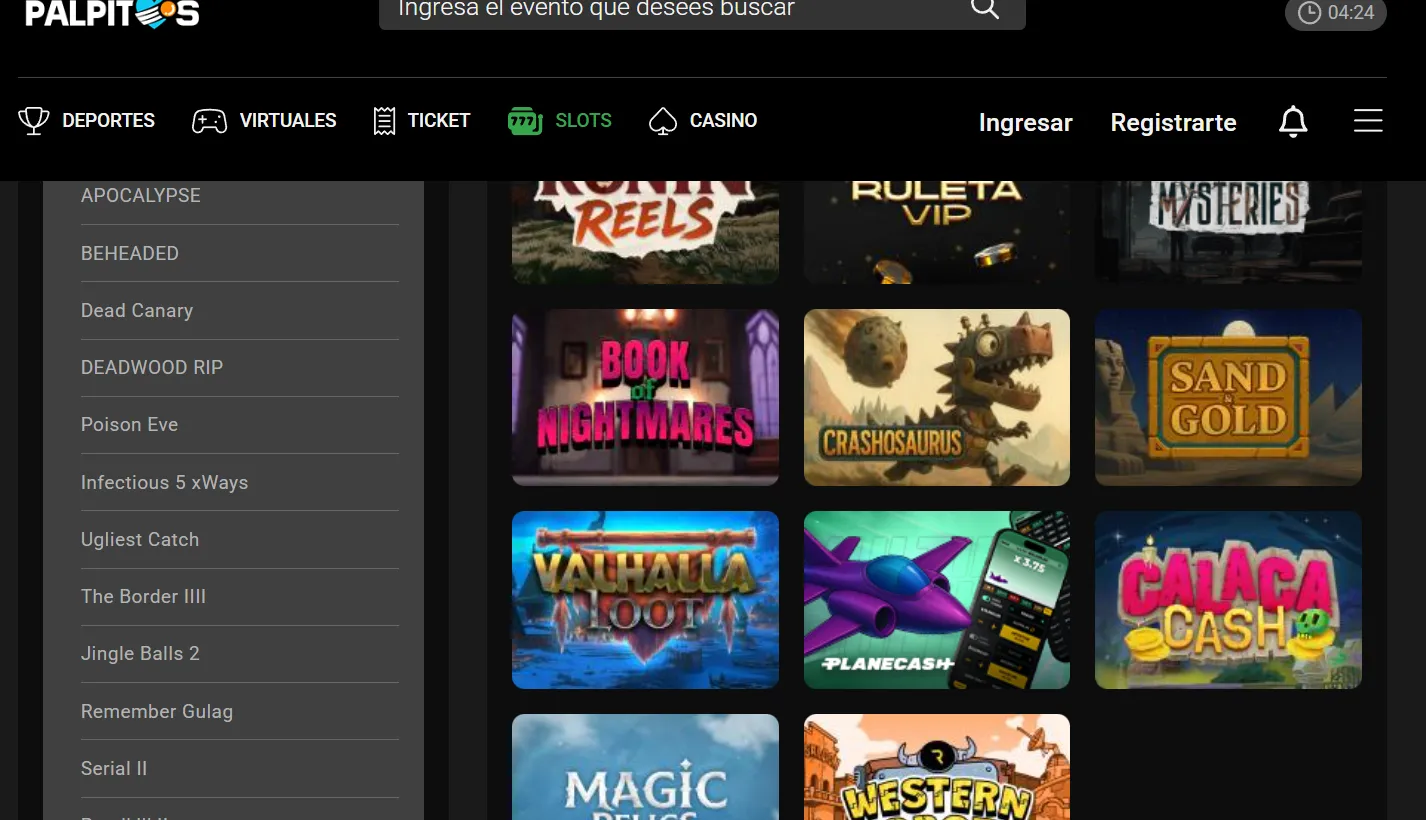
Task: Click the Casino spade icon
Action: tap(663, 121)
